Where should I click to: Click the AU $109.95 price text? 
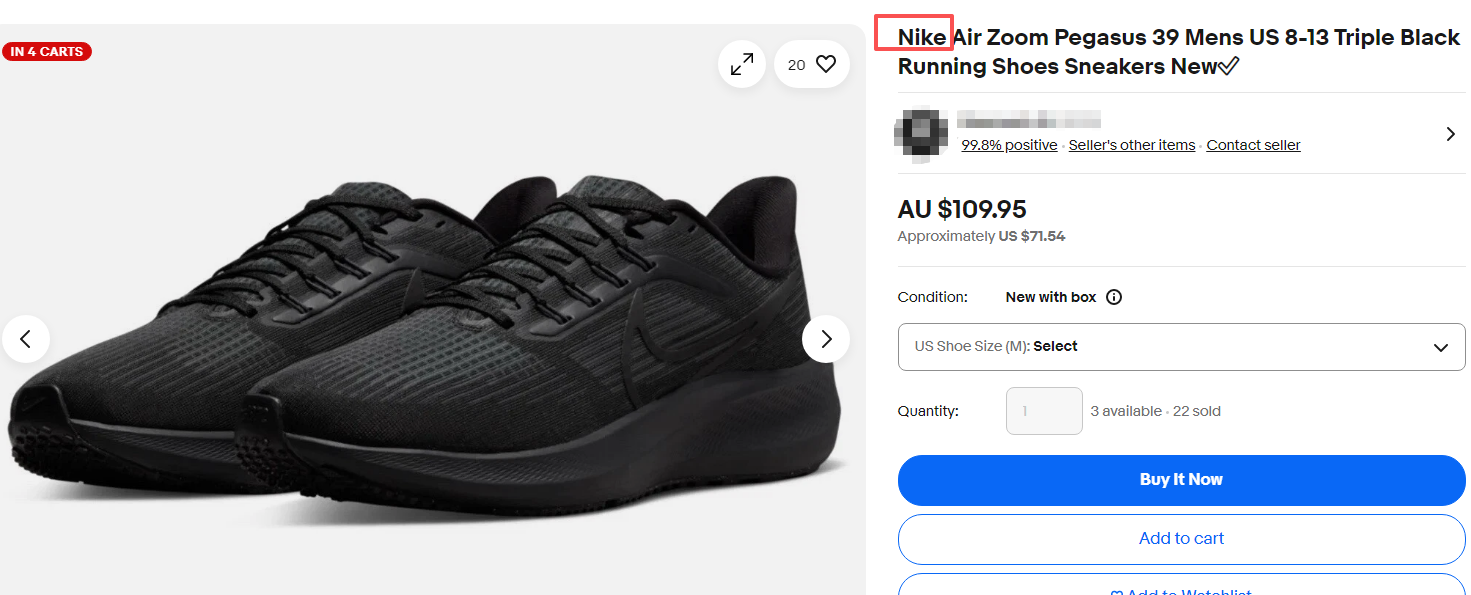[961, 209]
